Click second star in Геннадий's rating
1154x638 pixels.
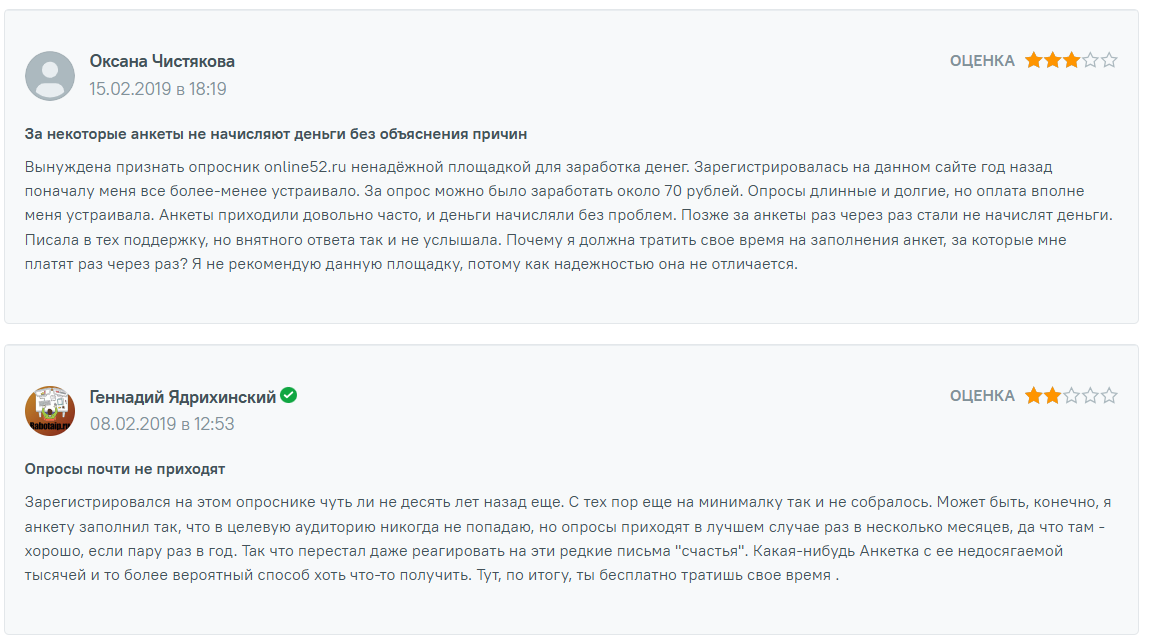[1052, 396]
